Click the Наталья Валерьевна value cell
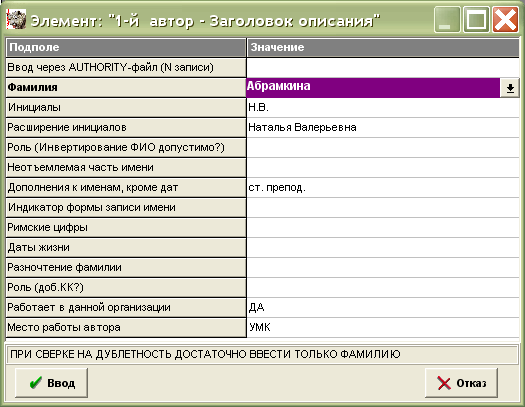 (x=383, y=128)
